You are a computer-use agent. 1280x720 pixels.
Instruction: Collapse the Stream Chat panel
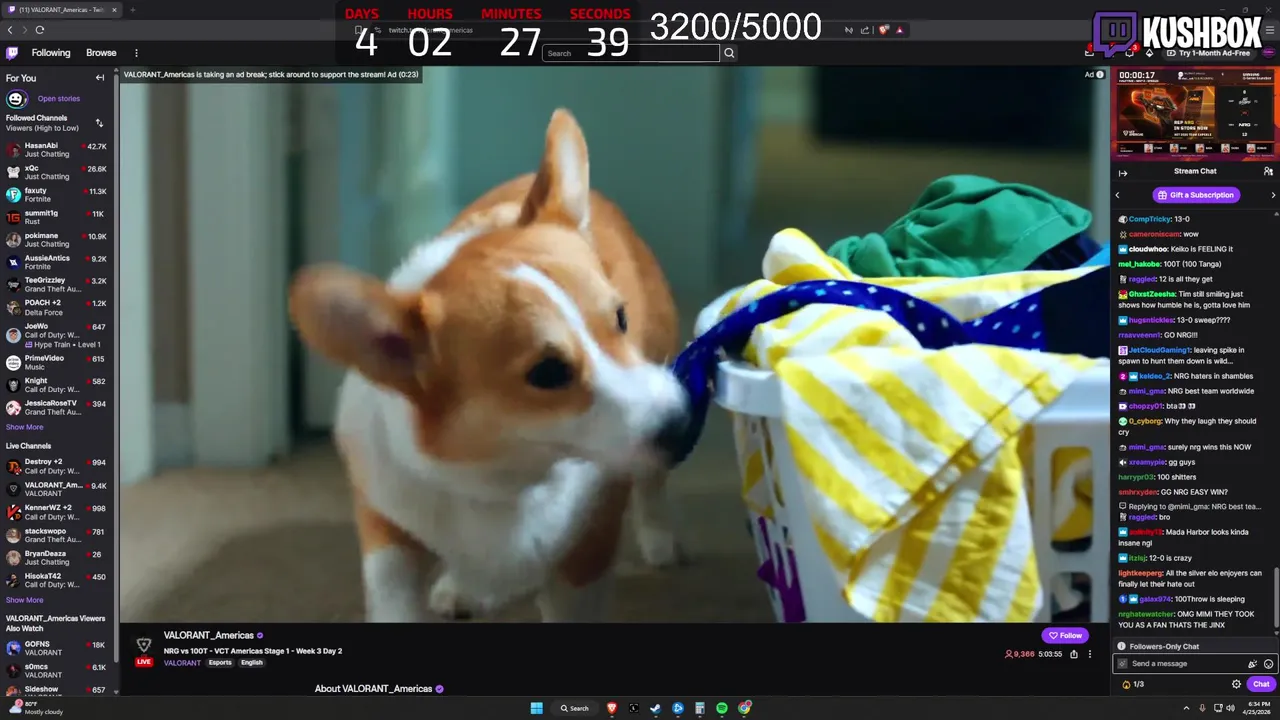1123,172
